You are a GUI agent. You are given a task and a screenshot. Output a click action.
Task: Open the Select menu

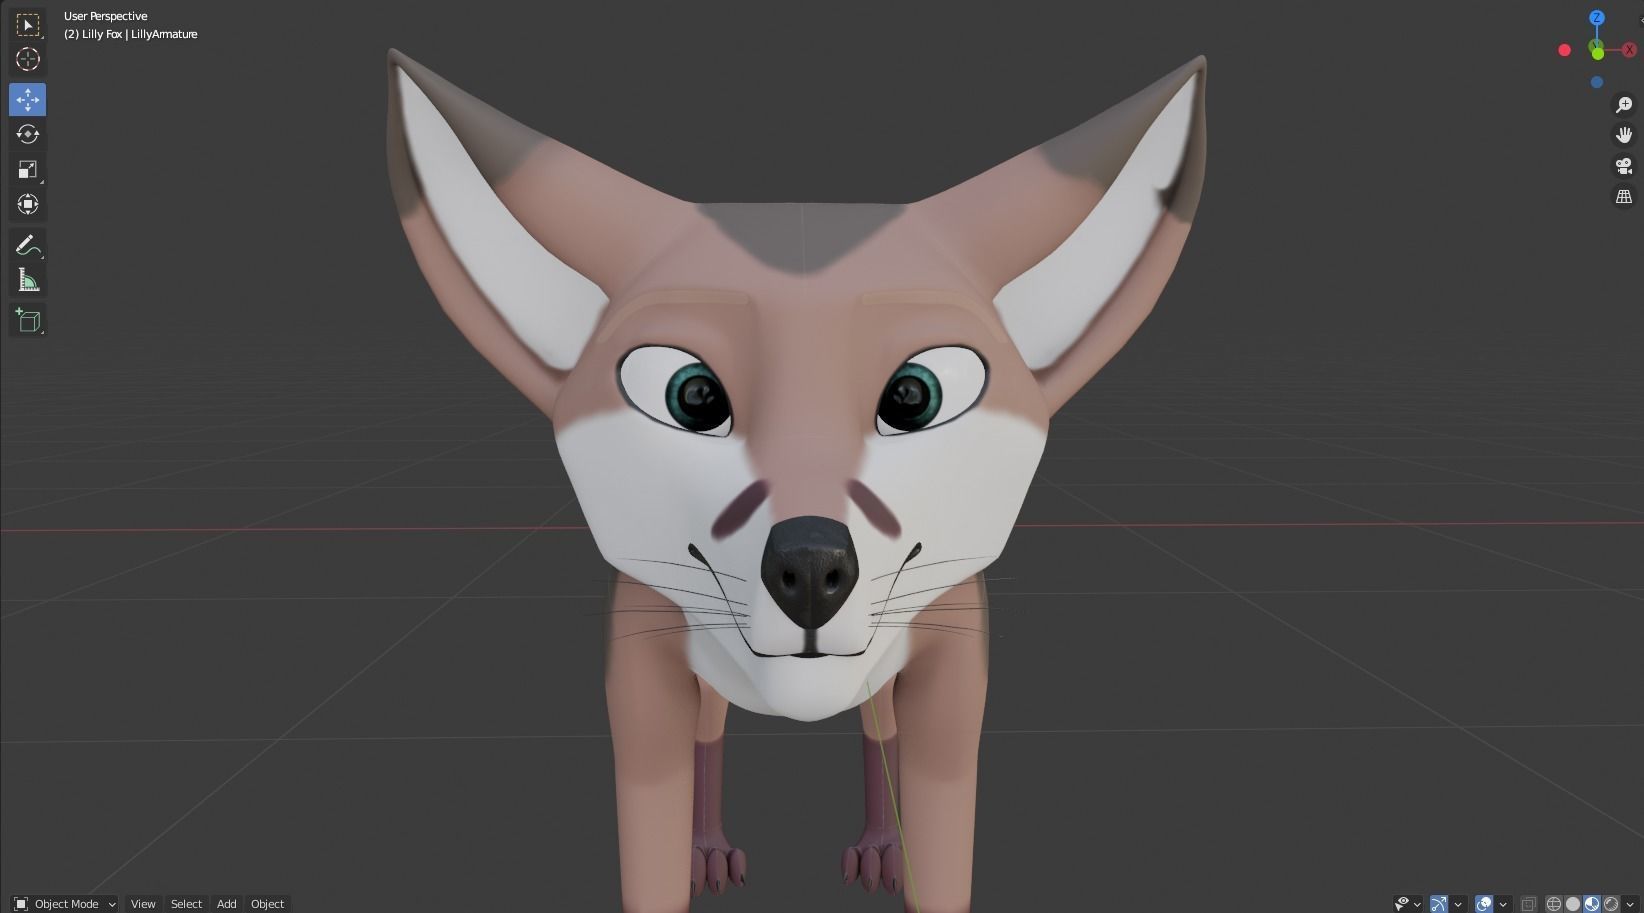point(186,904)
